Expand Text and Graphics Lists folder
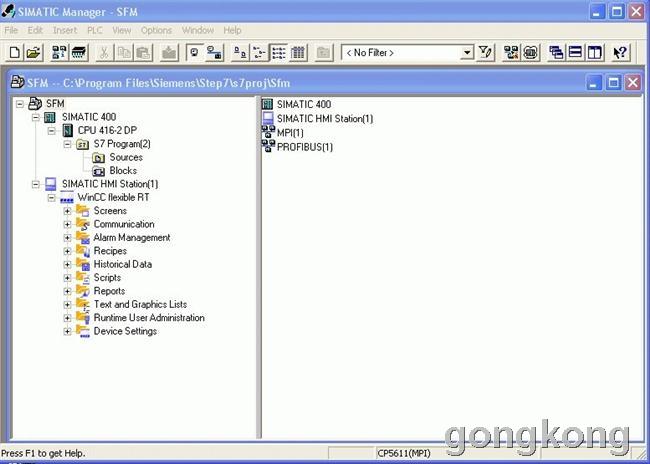The height and width of the screenshot is (464, 650). pos(67,305)
